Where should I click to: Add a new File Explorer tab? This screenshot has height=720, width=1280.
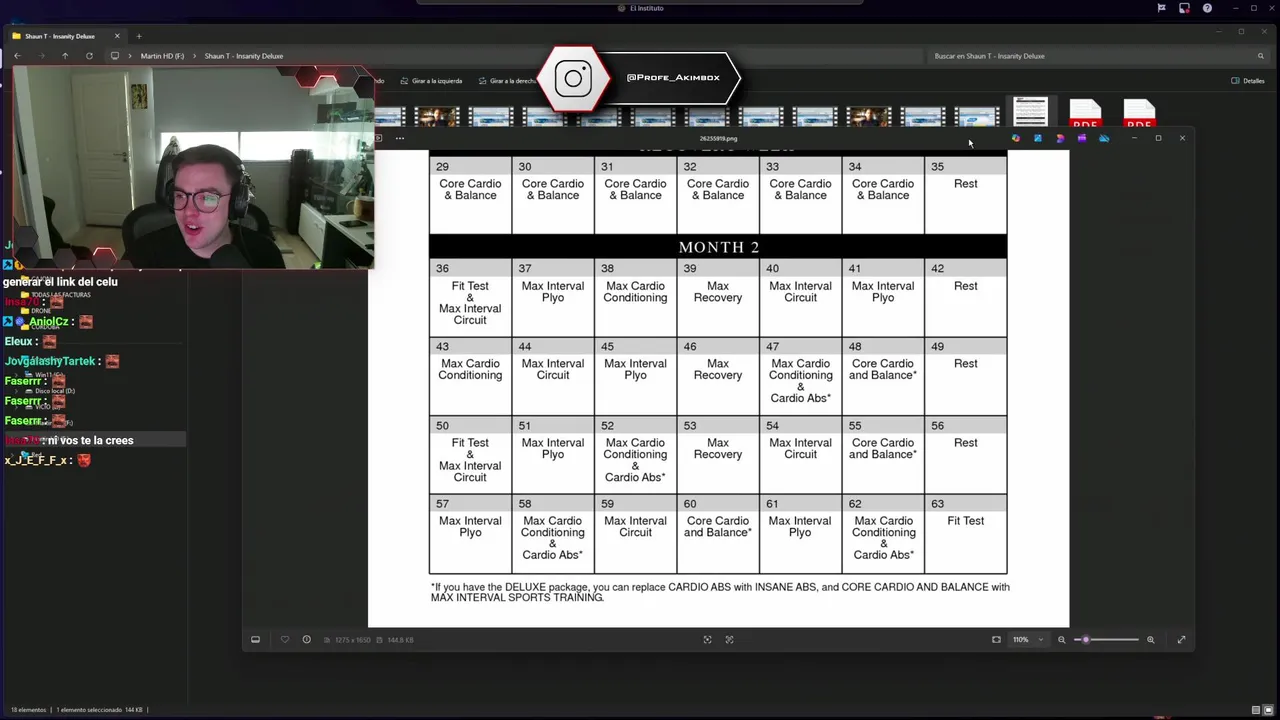[139, 36]
